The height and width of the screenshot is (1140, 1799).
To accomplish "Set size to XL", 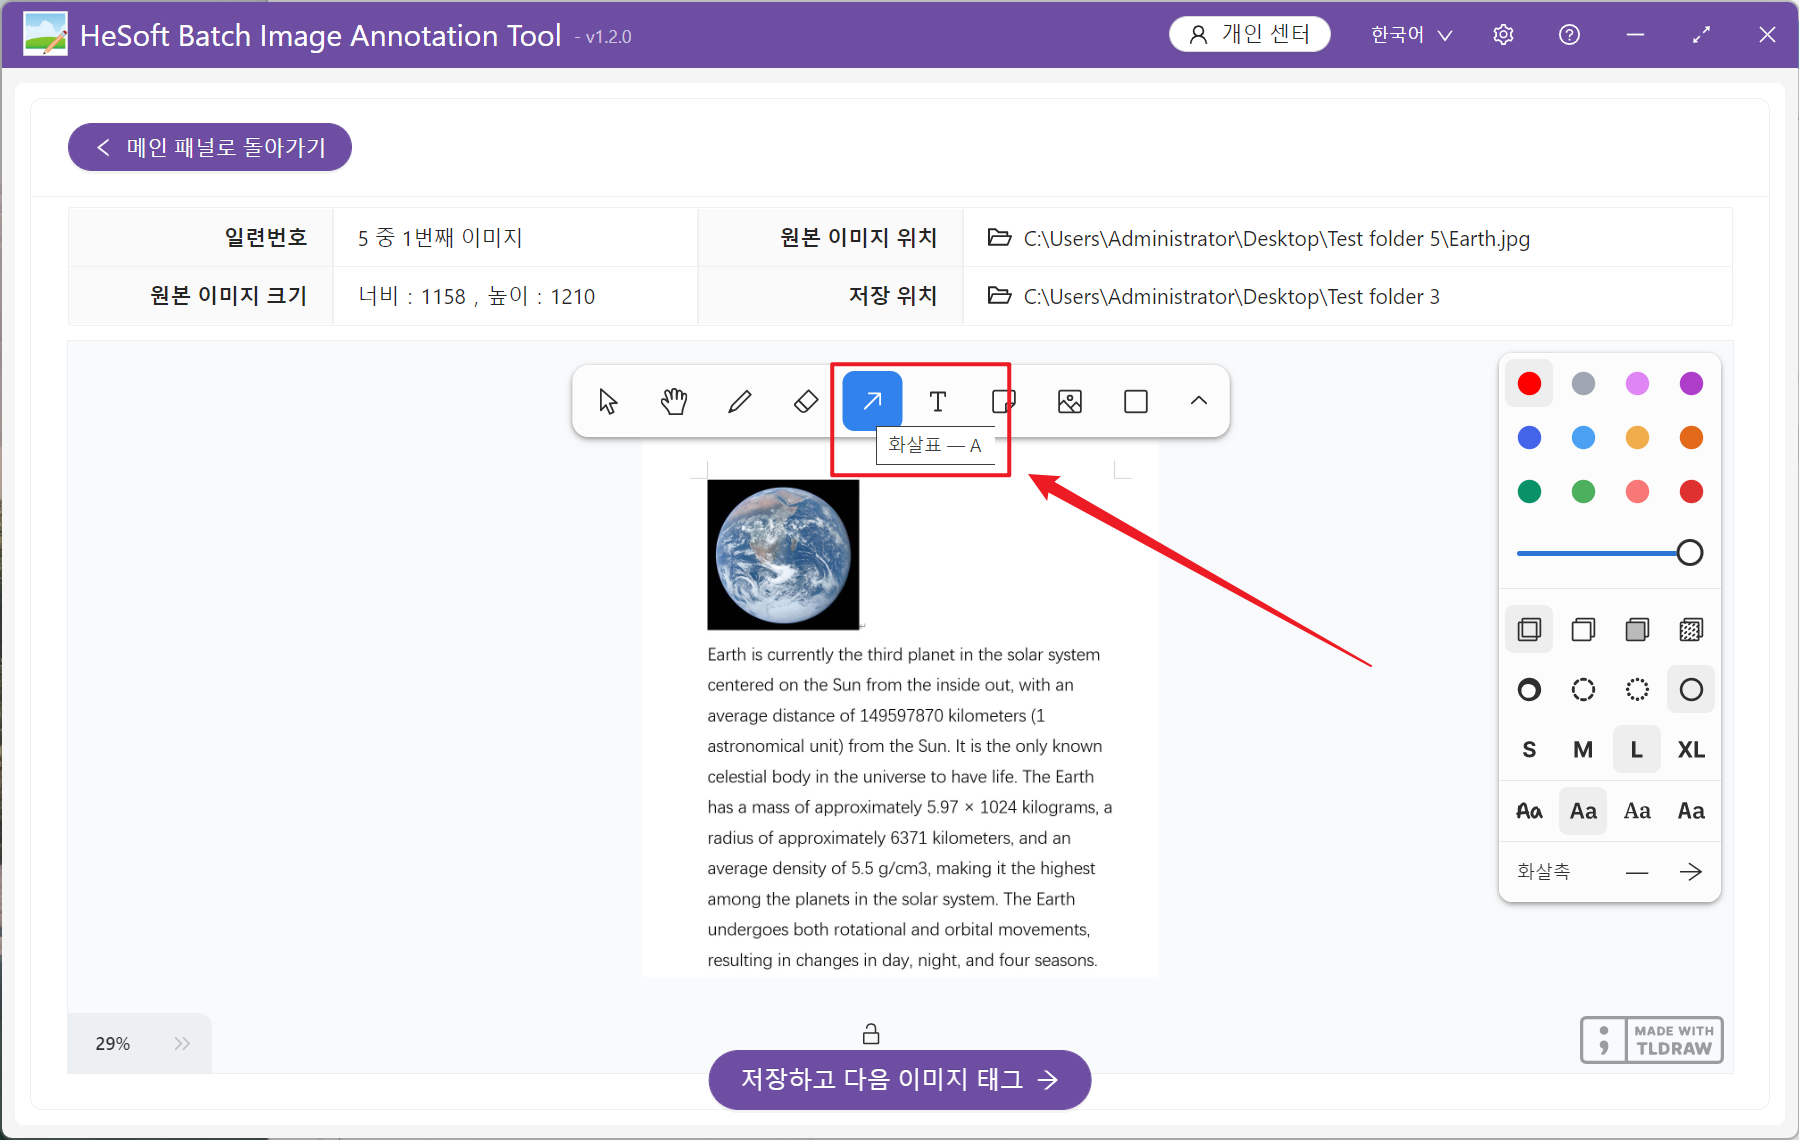I will click(1691, 749).
